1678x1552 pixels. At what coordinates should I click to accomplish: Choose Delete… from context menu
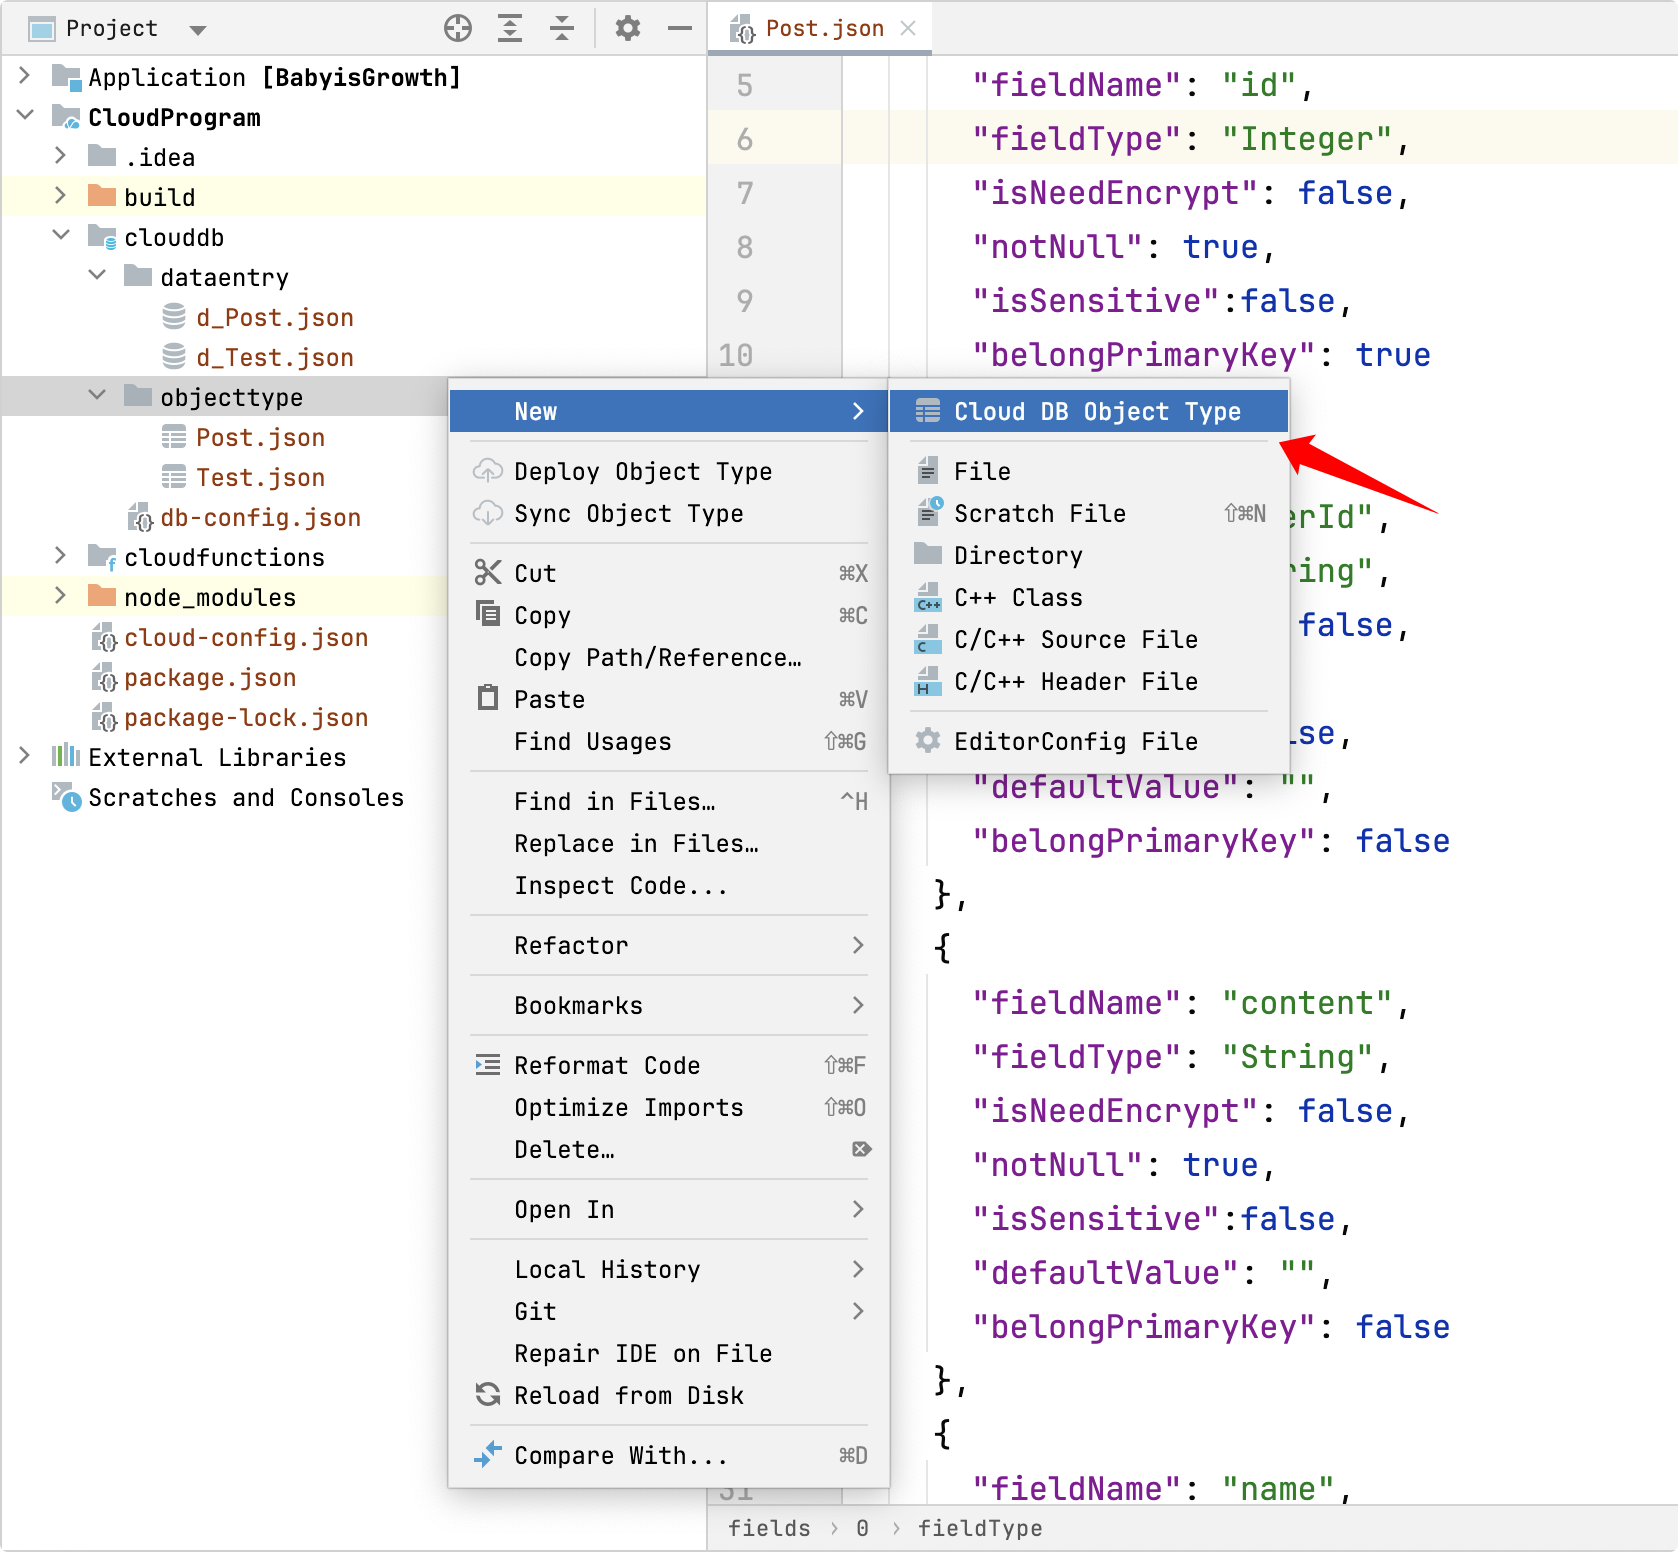668,1149
